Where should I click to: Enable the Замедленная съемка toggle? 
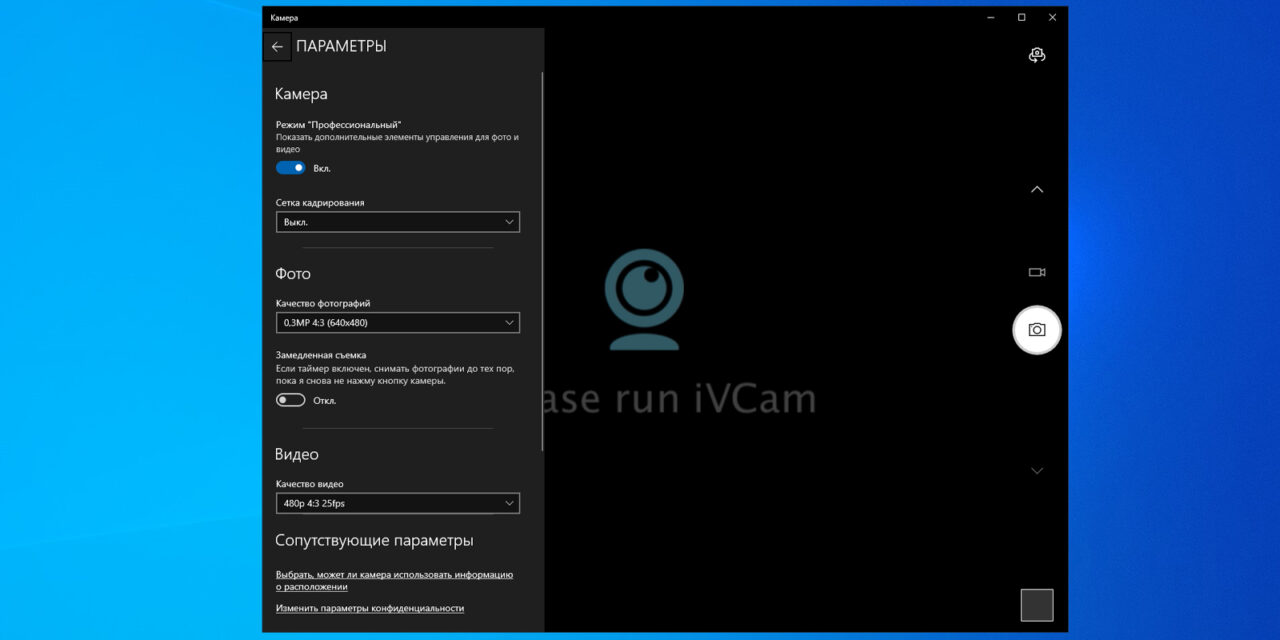(291, 400)
